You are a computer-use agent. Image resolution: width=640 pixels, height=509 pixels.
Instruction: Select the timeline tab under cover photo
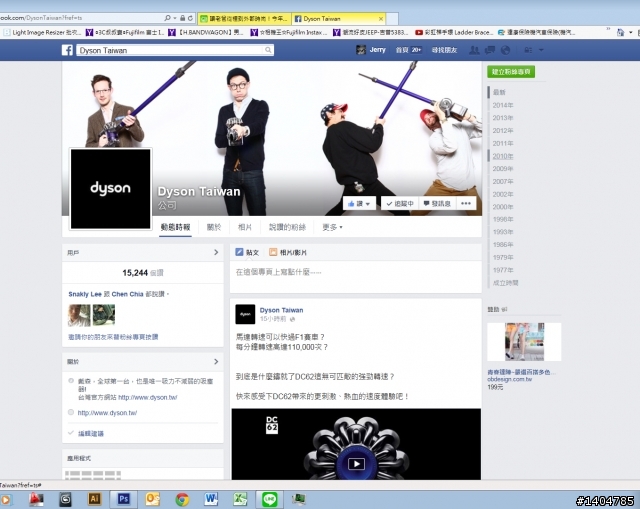(x=175, y=227)
